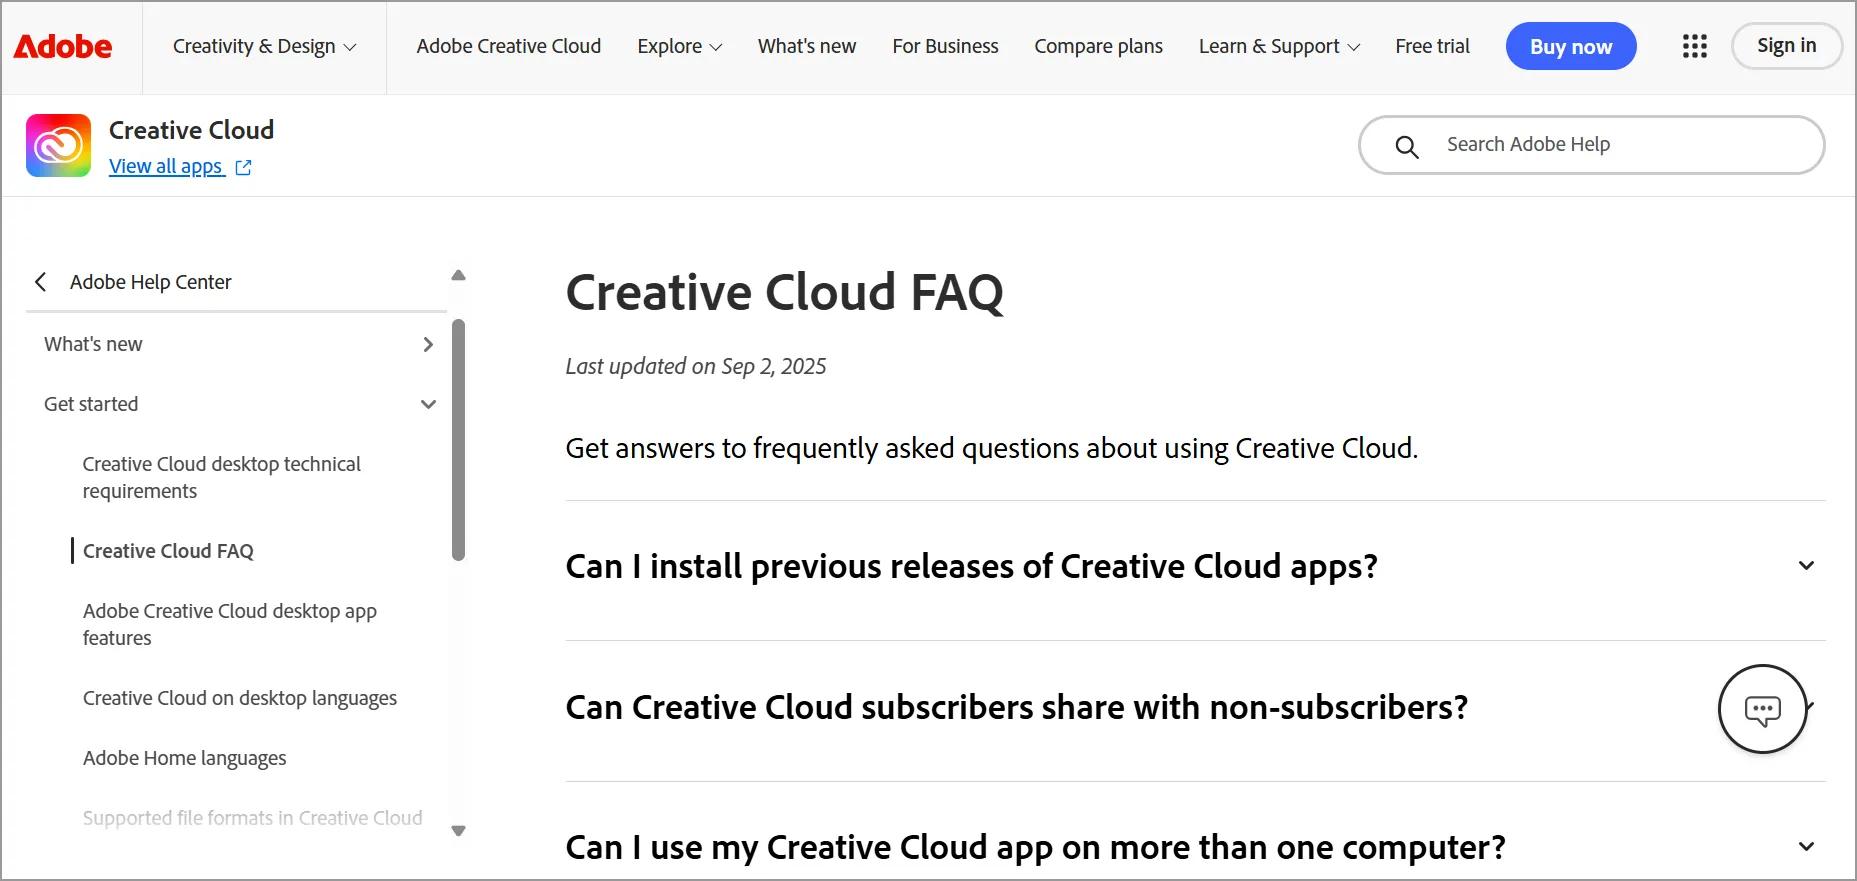Click the external link icon after View all apps
This screenshot has width=1857, height=881.
pos(243,168)
